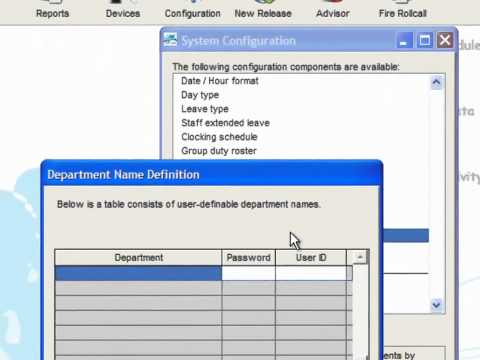The image size is (480, 360).
Task: Click configuration list scroll-down arrow
Action: pos(436,304)
